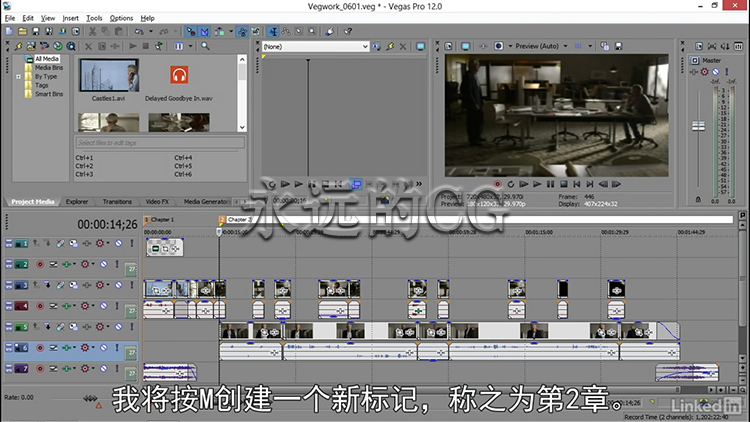Click the preview Record button
Image resolution: width=750 pixels, height=422 pixels.
pos(497,184)
